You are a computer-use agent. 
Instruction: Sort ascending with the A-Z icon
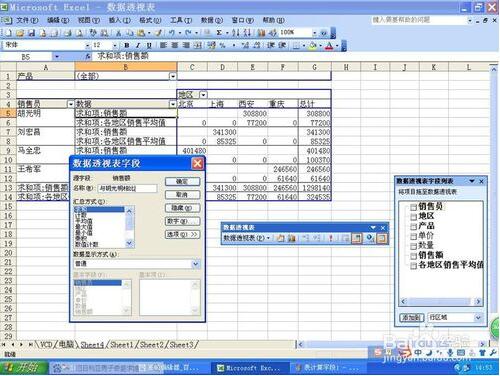point(236,33)
